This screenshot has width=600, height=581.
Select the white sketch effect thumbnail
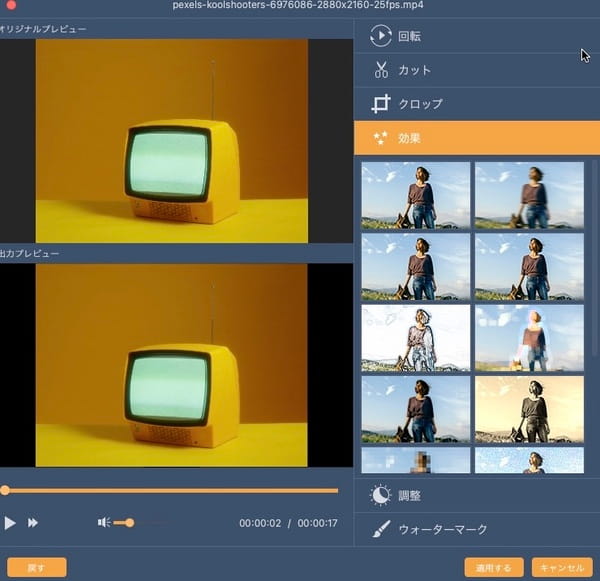[x=416, y=338]
